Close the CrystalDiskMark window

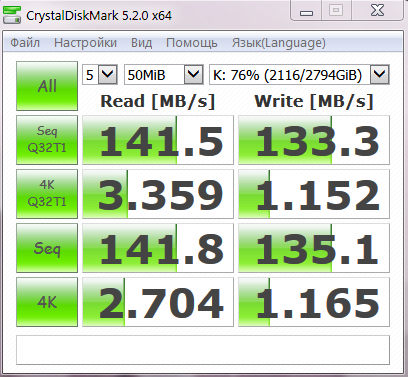point(377,11)
